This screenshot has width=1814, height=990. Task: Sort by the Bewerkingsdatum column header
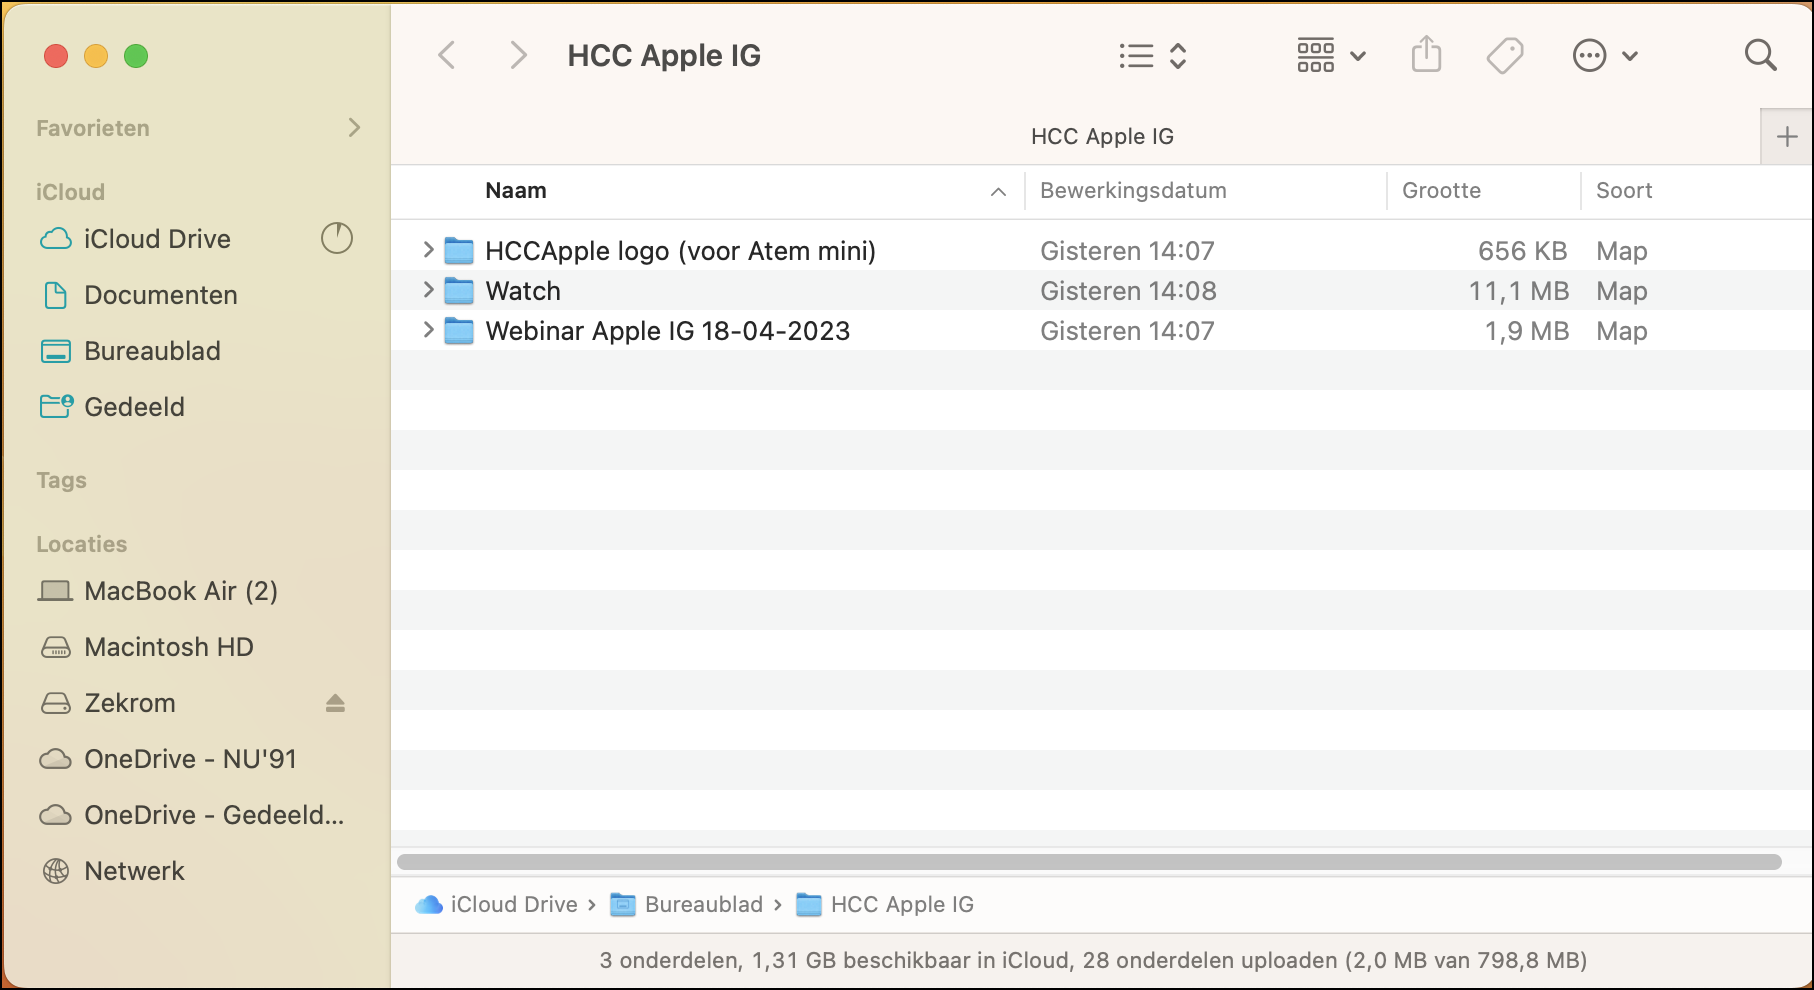coord(1133,191)
